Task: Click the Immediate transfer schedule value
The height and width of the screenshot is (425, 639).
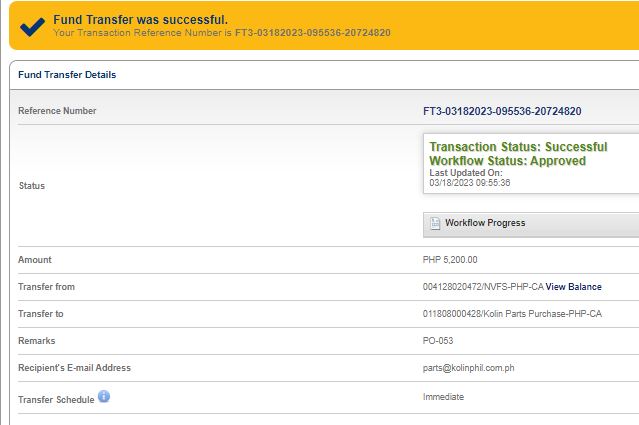Action: click(443, 397)
